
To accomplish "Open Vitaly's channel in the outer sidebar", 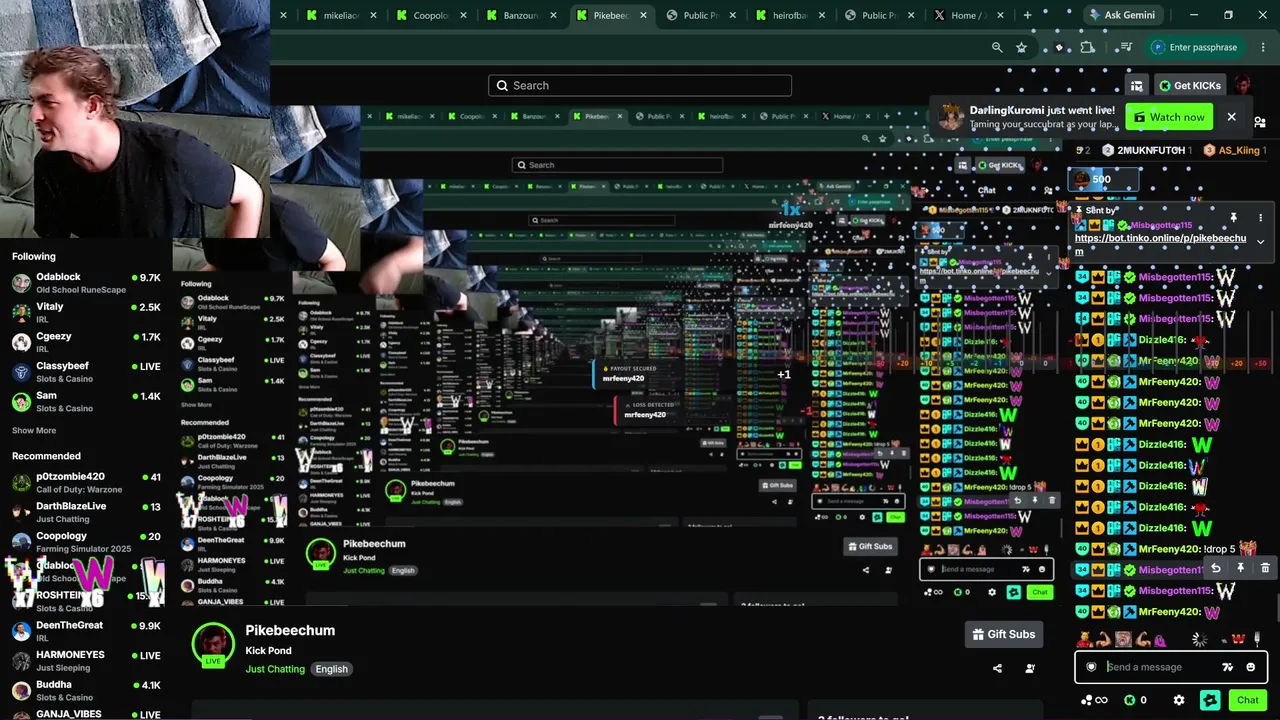I will 86,312.
